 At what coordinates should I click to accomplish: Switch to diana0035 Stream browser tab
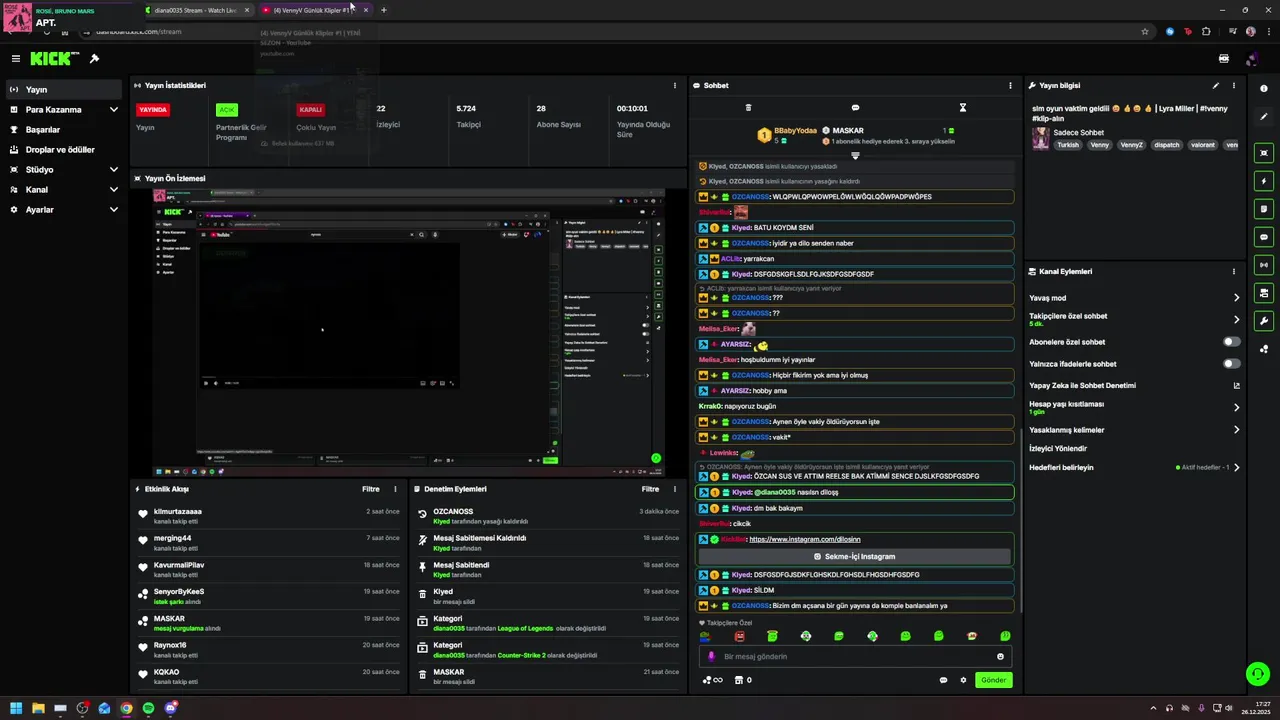197,10
